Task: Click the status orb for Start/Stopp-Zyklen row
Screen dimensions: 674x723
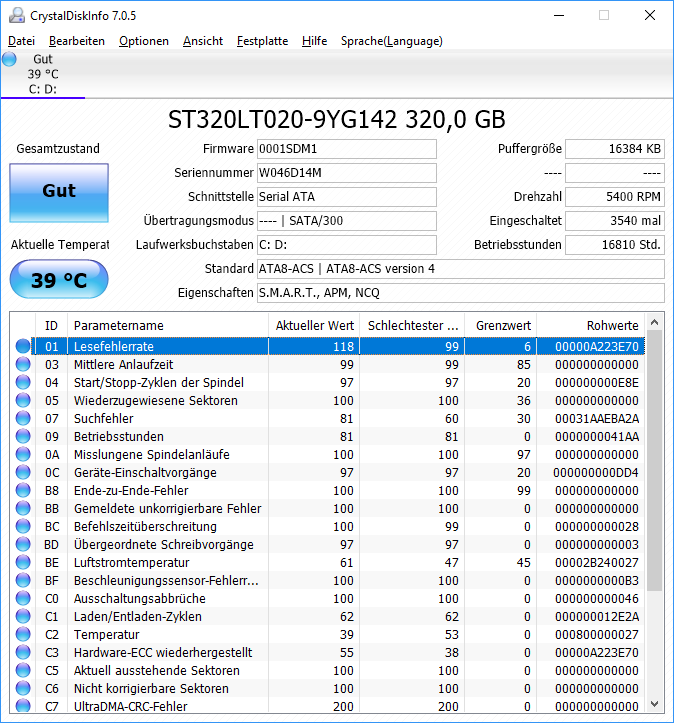Action: pos(23,382)
